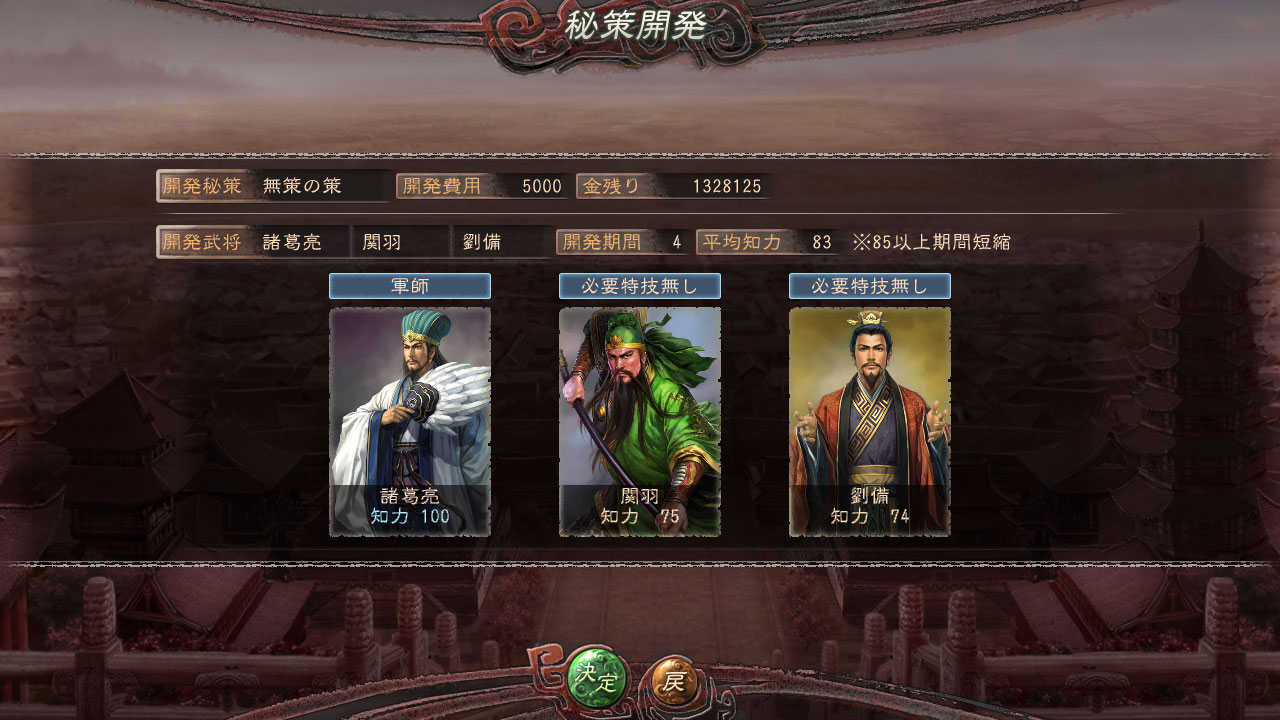Select the 諸葛亮 officer portrait card

410,422
